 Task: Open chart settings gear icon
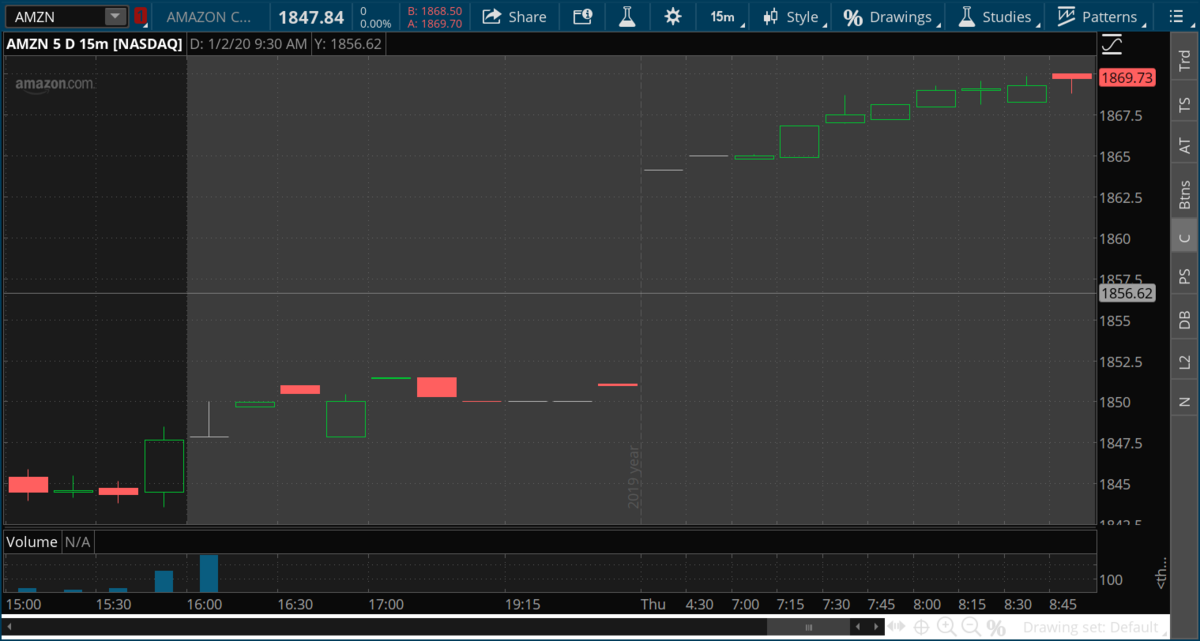click(673, 17)
